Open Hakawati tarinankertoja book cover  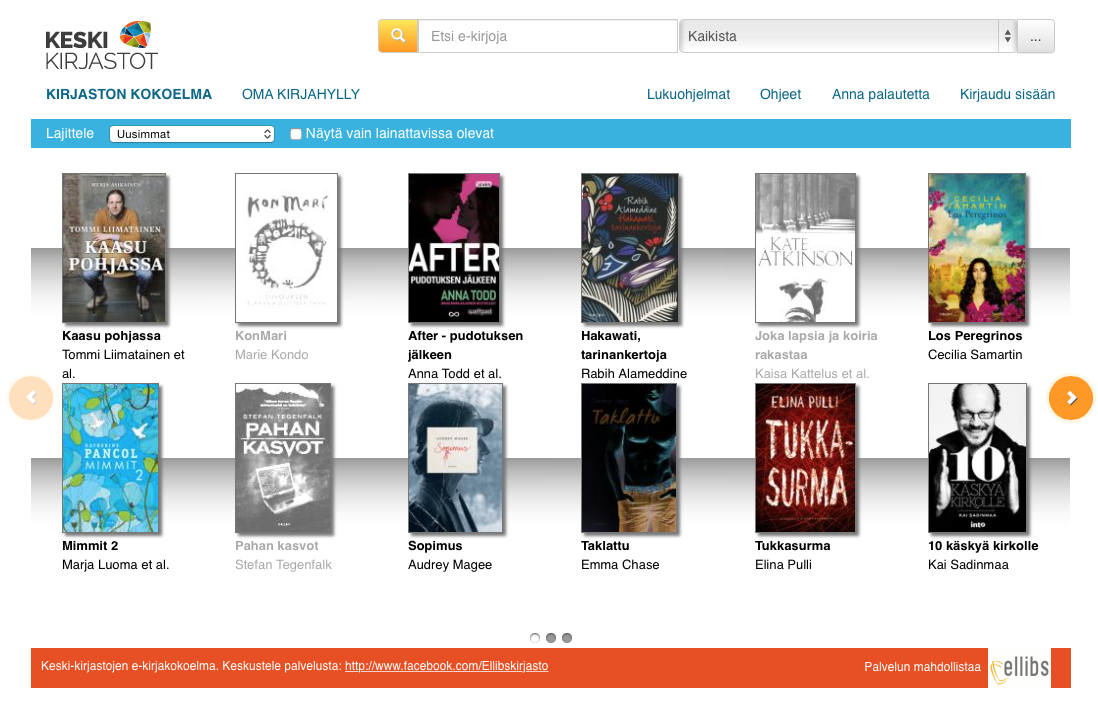pyautogui.click(x=630, y=248)
